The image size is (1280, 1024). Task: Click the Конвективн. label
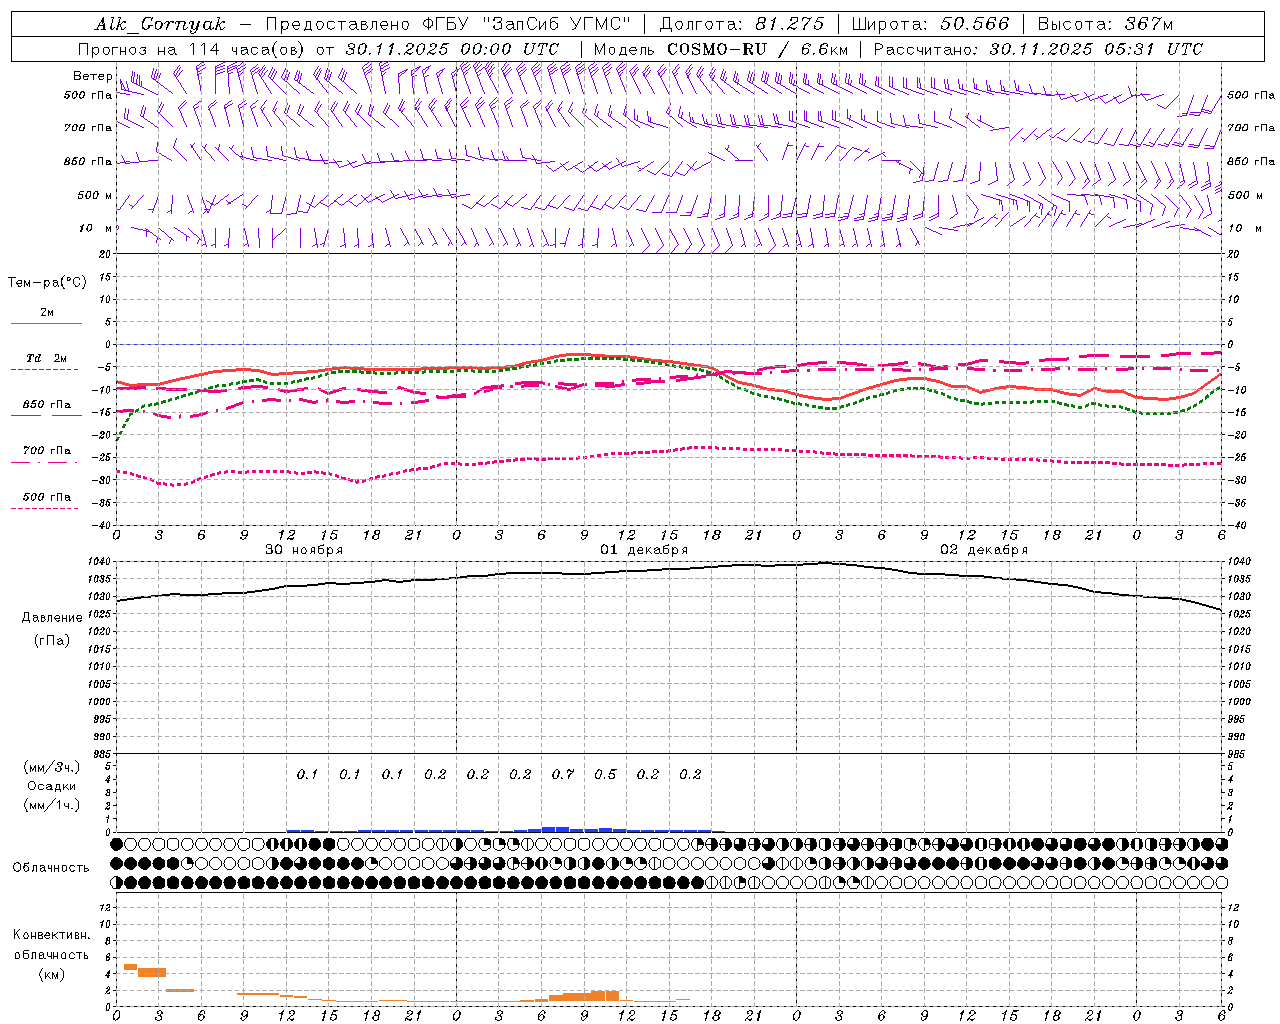(x=51, y=935)
